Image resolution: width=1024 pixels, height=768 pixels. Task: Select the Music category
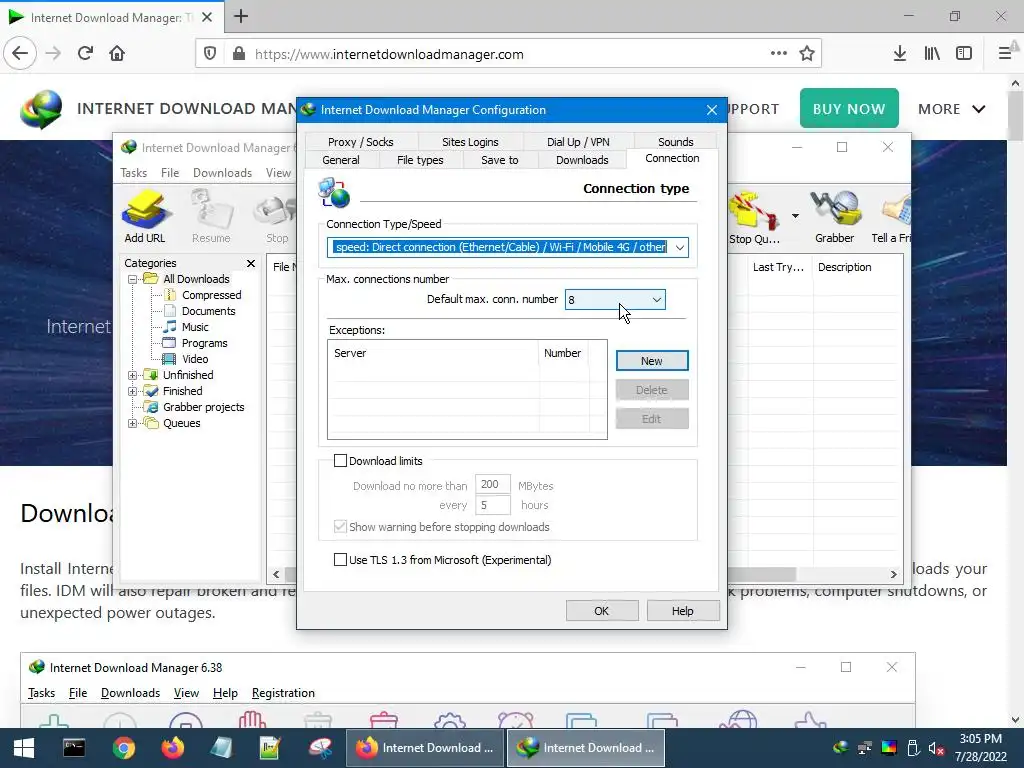click(195, 327)
